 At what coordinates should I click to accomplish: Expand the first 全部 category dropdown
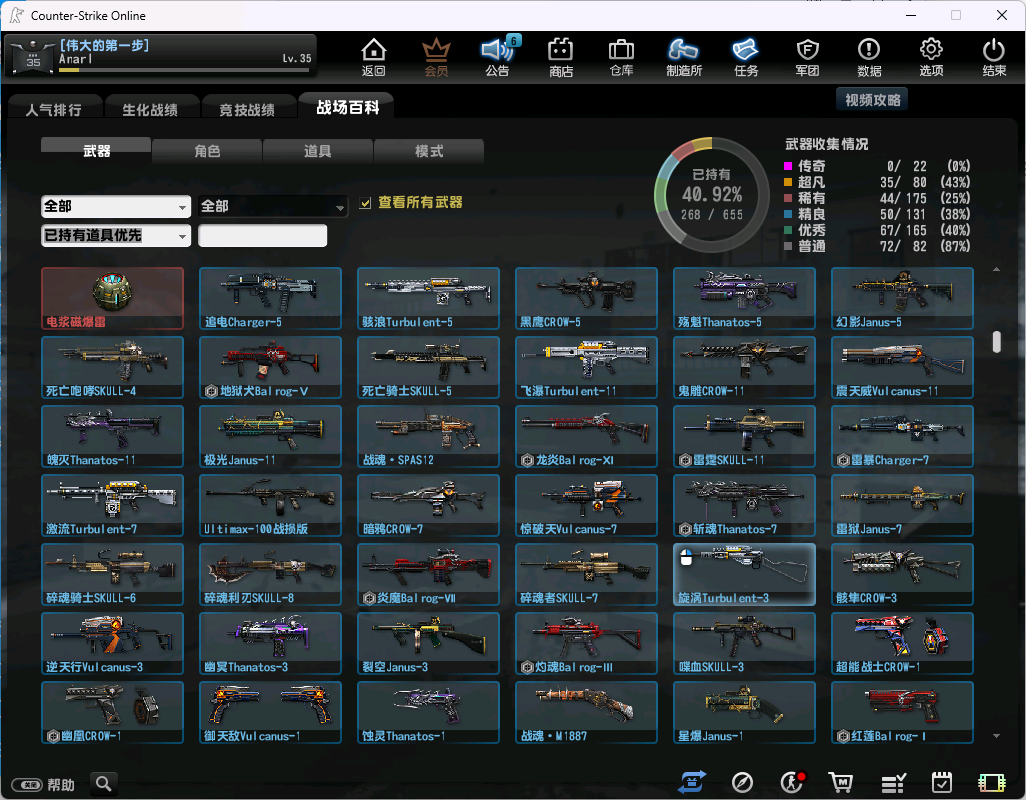(x=116, y=207)
